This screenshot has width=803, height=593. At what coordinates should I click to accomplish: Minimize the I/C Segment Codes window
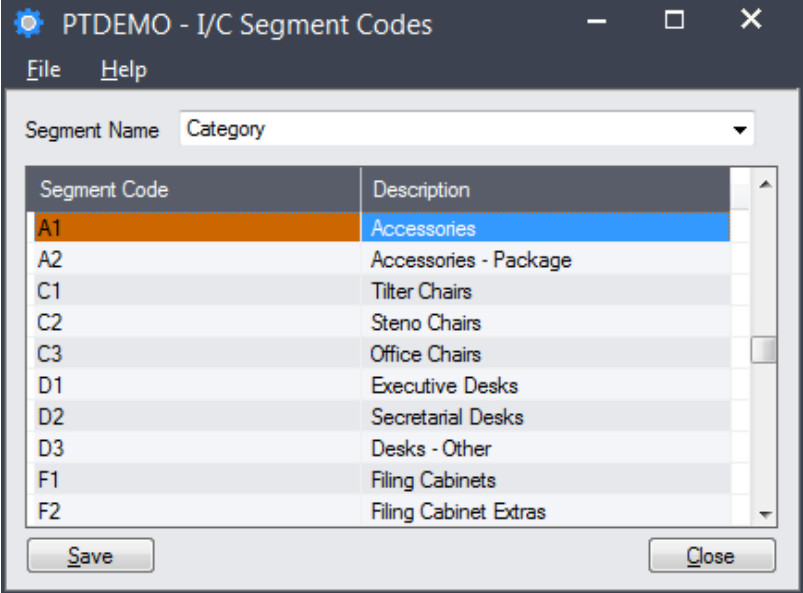(597, 21)
